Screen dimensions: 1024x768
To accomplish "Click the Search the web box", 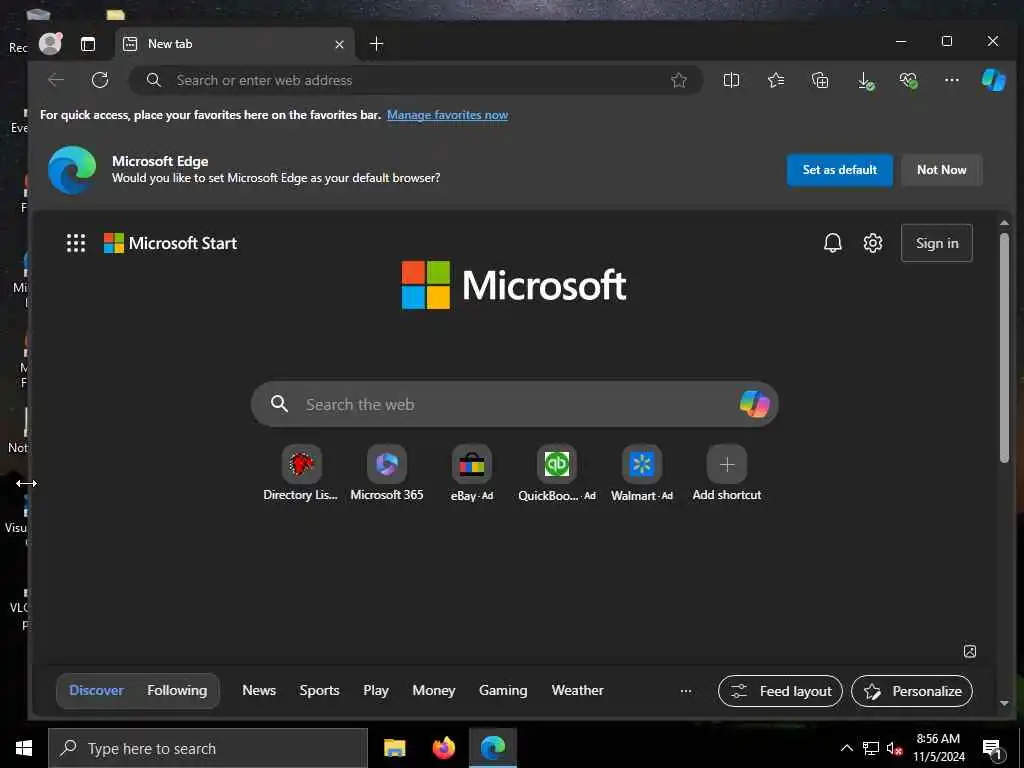I will coord(515,404).
